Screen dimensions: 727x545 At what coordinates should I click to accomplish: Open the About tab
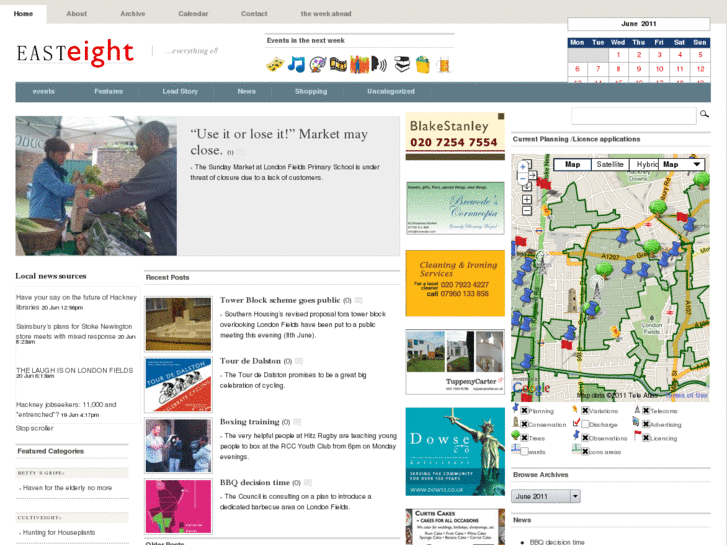coord(77,14)
